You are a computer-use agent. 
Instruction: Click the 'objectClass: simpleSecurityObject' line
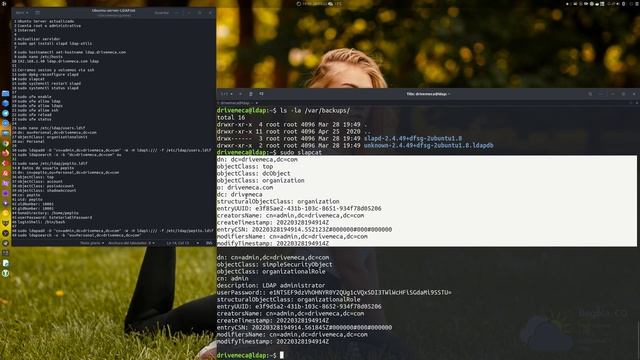click(274, 264)
